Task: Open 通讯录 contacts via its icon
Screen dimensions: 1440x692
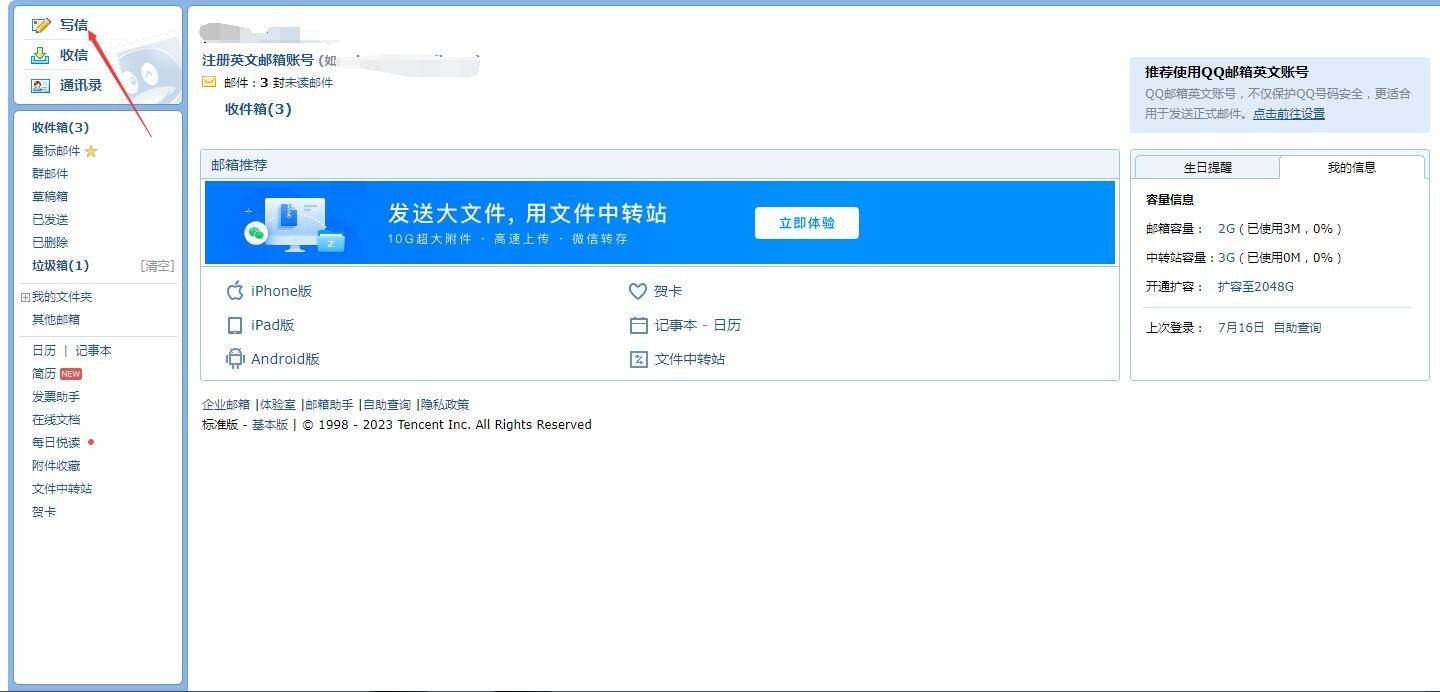Action: point(40,85)
